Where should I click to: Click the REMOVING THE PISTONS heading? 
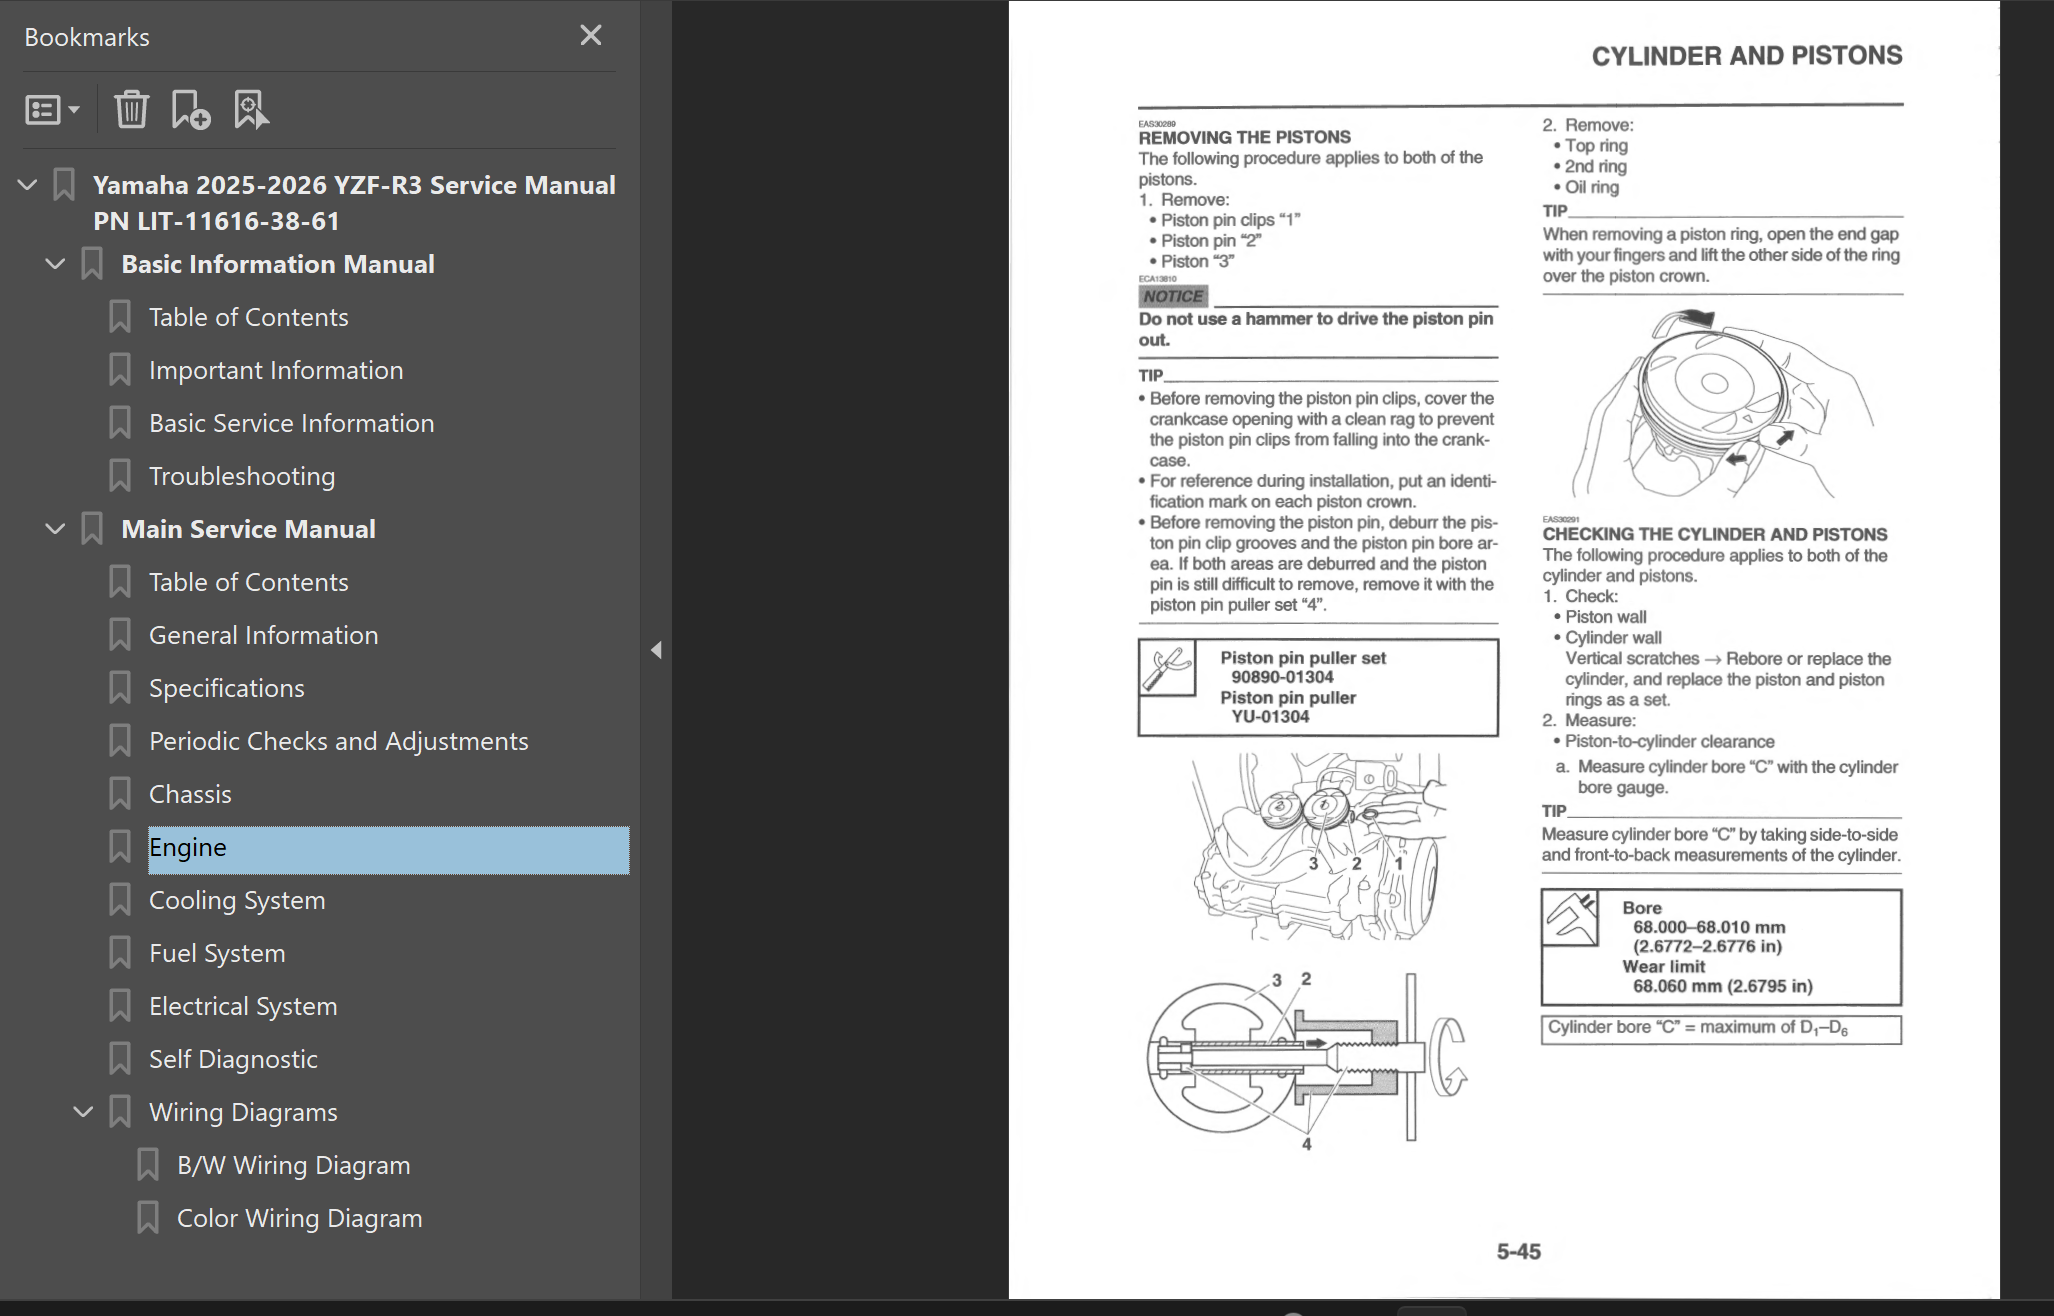click(x=1244, y=137)
